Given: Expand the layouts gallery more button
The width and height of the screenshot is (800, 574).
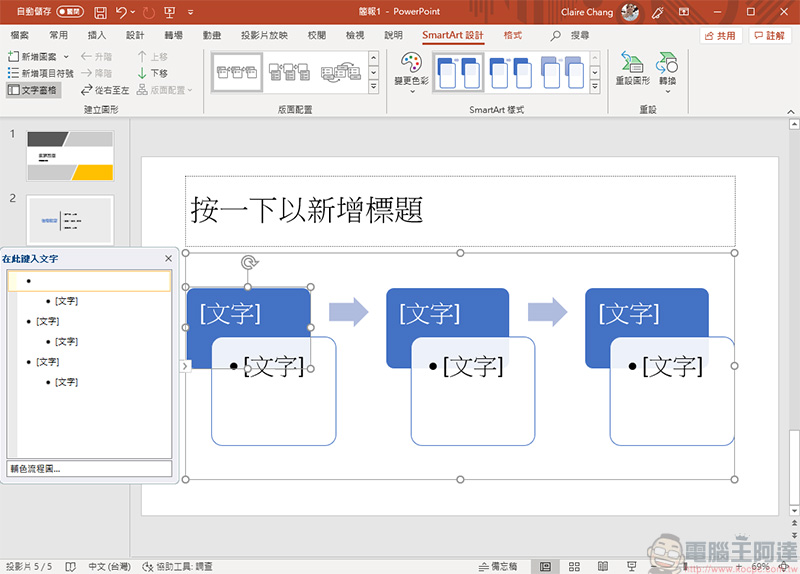Looking at the screenshot, I should [373, 87].
